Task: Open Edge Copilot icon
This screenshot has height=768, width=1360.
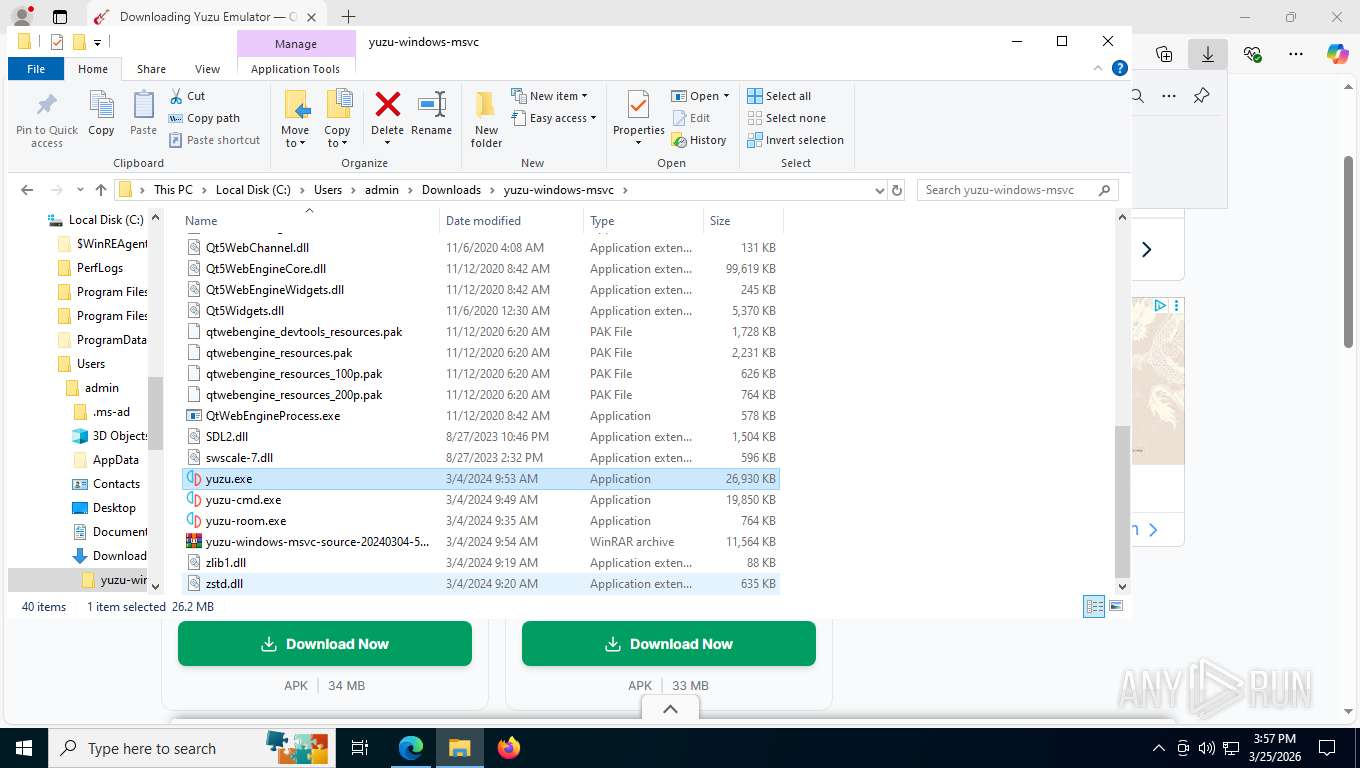Action: pos(1337,55)
